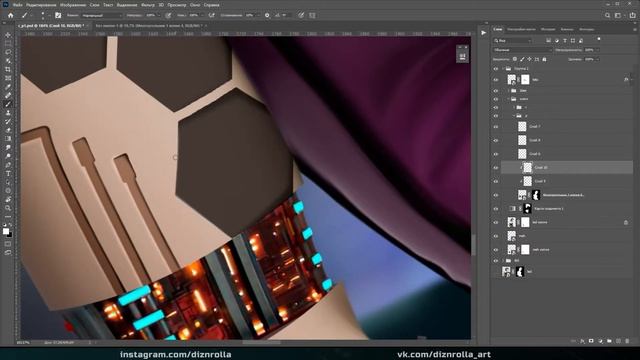The width and height of the screenshot is (640, 360).
Task: Toggle pressure for opacity button
Action: pos(168,16)
